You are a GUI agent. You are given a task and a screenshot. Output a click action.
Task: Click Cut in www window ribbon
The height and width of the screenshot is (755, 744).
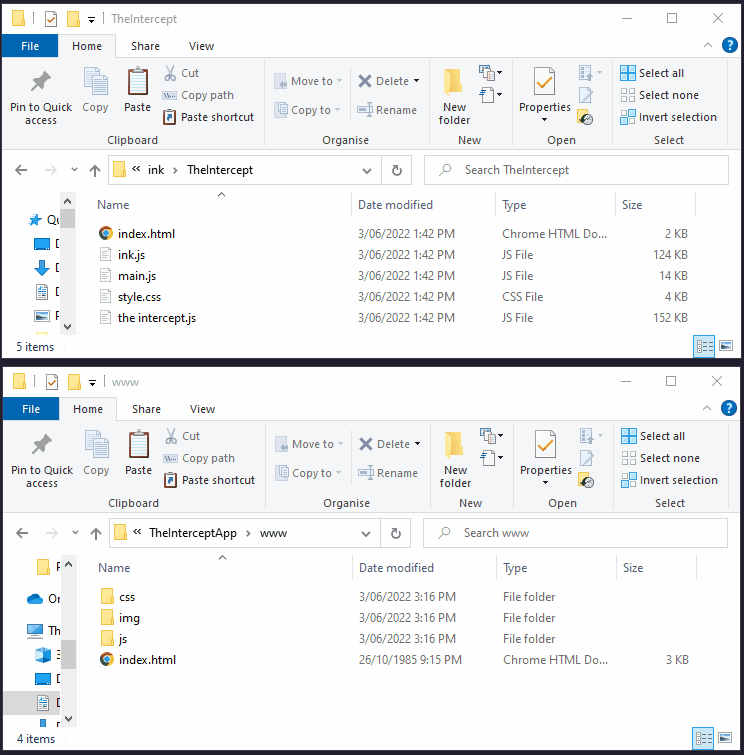pos(183,436)
